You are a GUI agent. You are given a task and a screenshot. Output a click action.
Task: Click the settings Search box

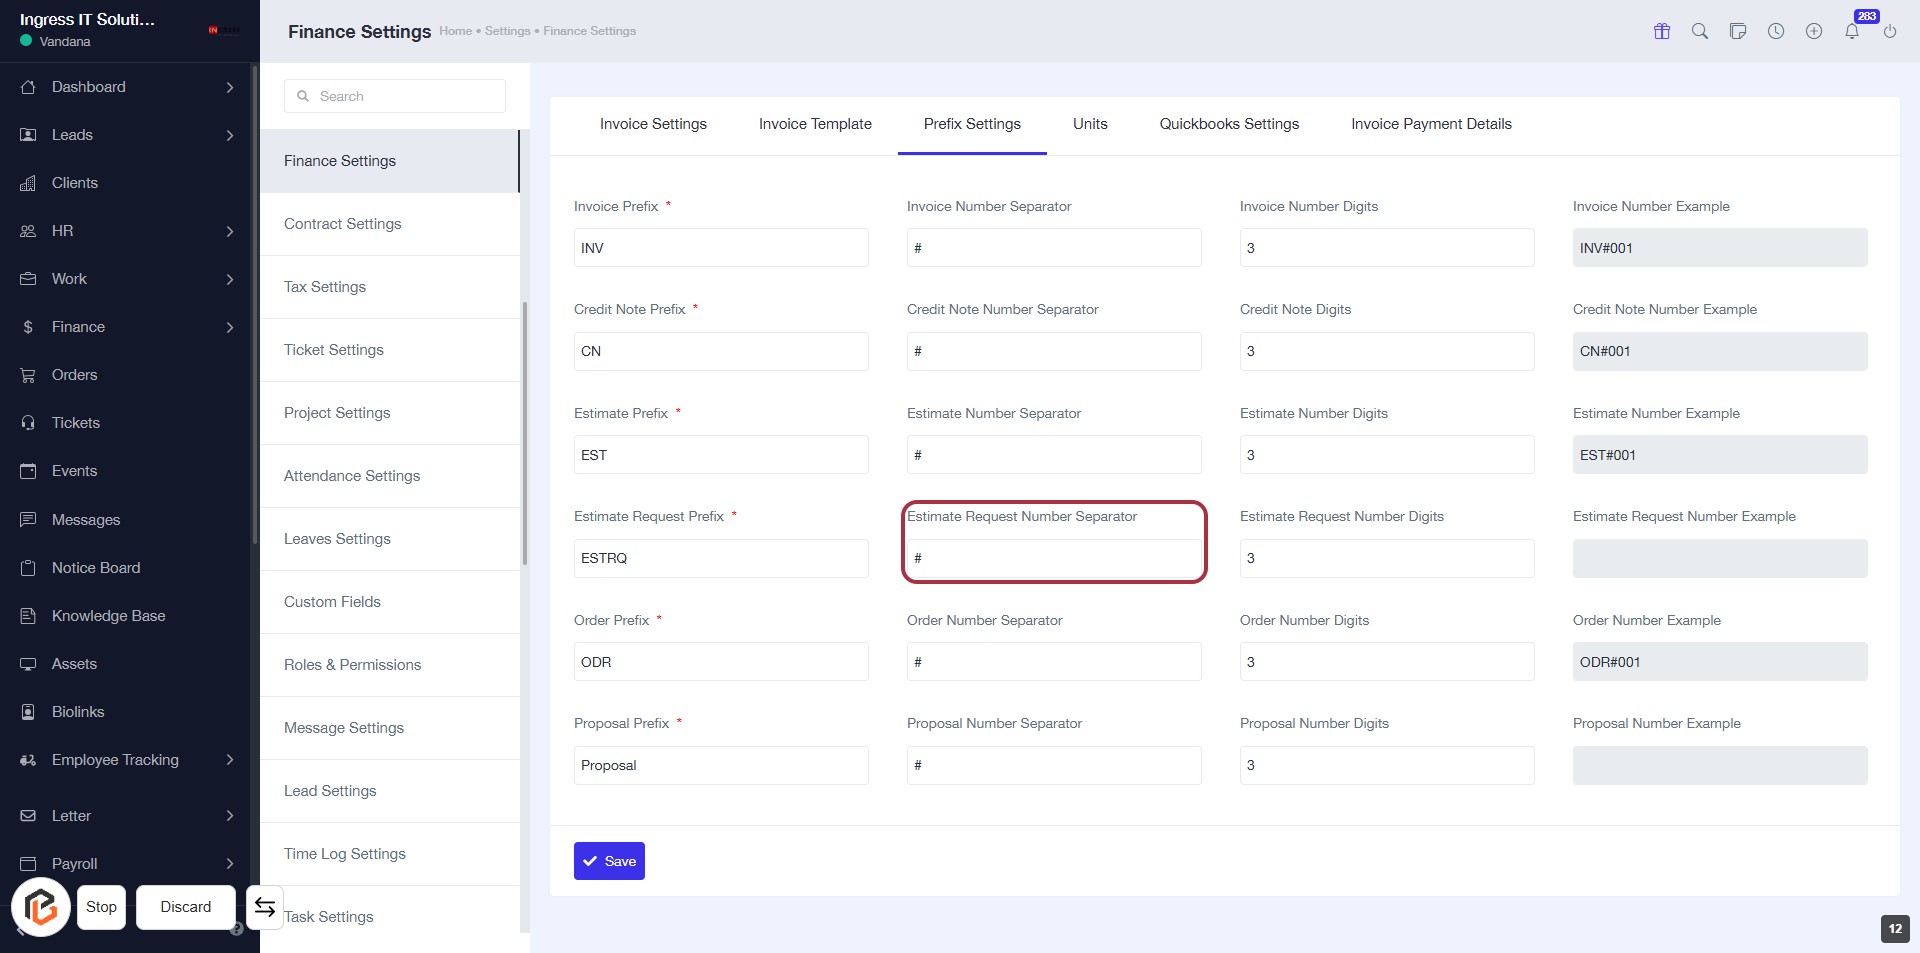tap(395, 96)
